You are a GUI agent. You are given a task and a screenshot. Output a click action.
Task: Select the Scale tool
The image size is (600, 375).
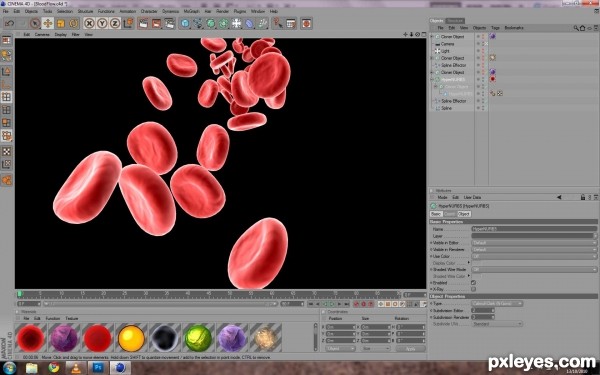60,23
